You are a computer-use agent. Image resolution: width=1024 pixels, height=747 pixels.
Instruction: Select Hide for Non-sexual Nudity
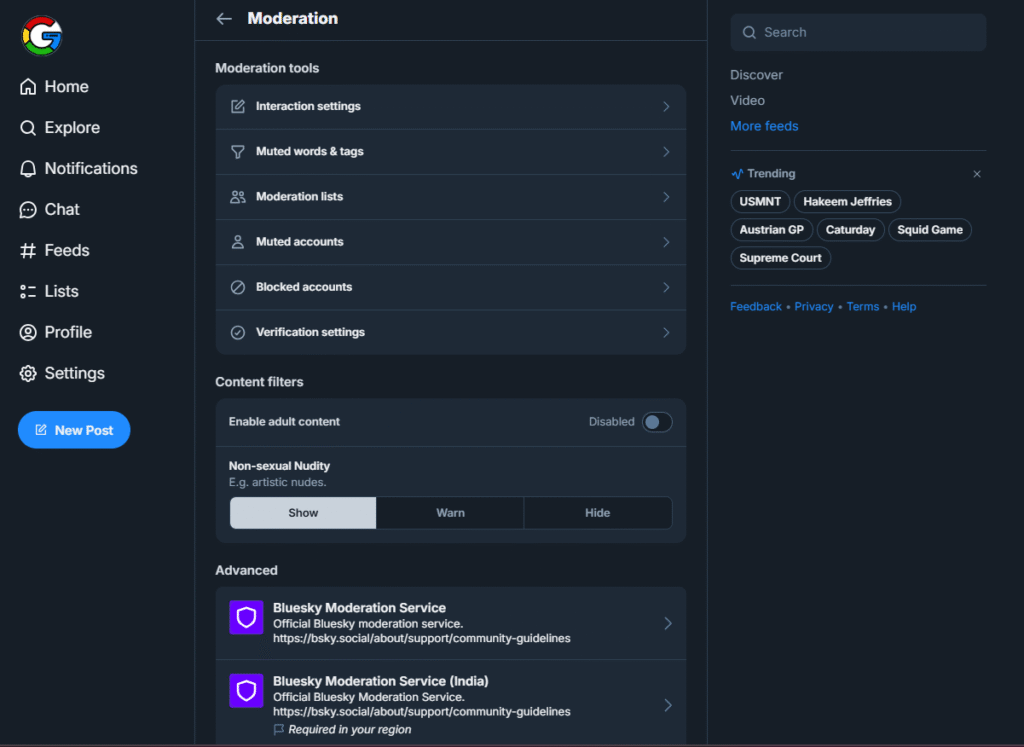598,513
